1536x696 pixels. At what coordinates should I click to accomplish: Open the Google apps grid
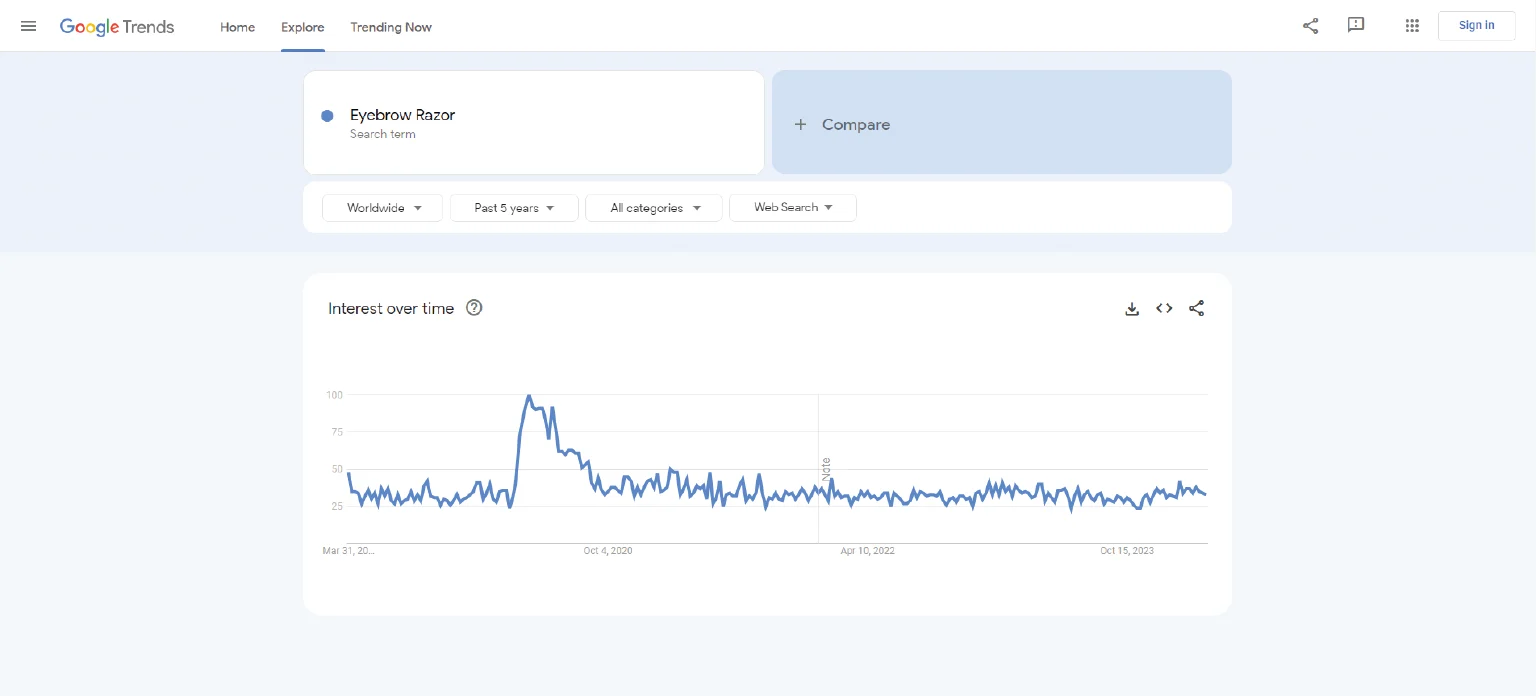click(x=1412, y=26)
